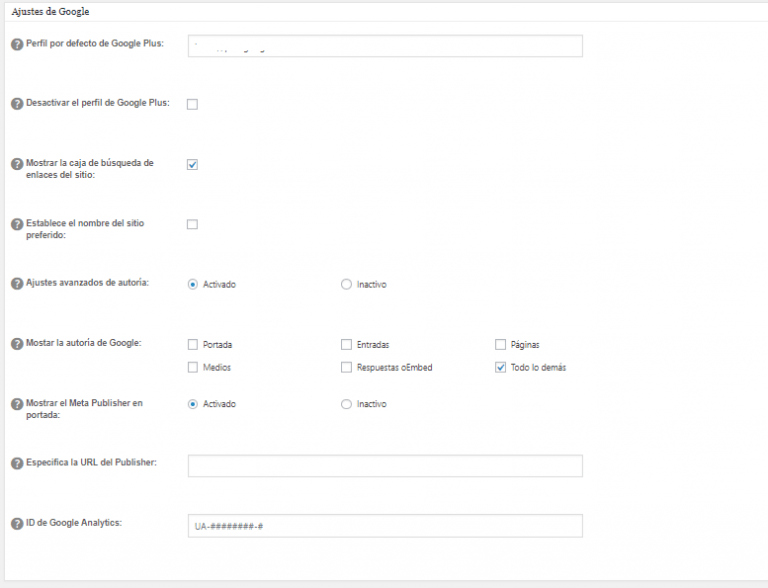Check the Portada checkbox
Viewport: 768px width, 588px height.
pos(193,345)
